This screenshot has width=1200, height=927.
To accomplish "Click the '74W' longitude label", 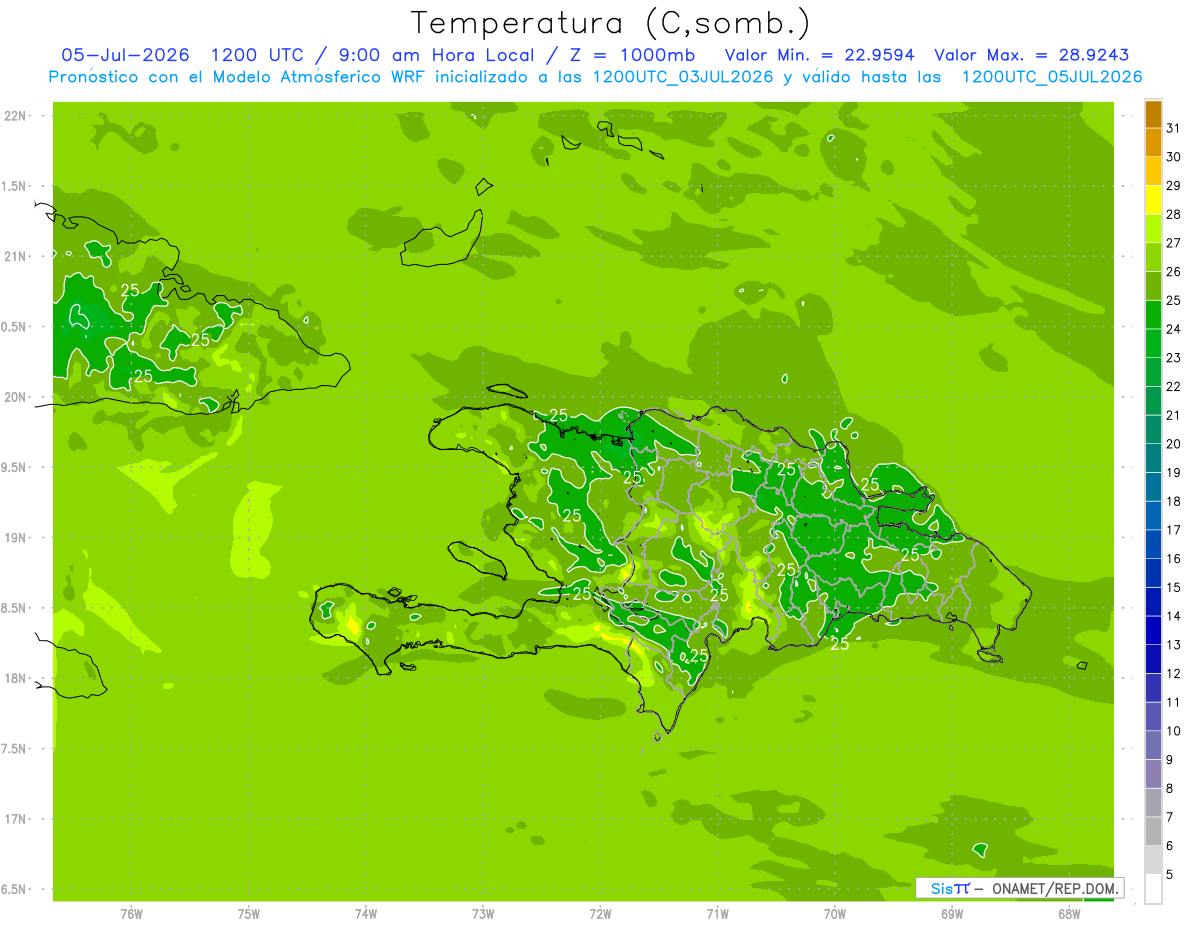I will pos(366,913).
